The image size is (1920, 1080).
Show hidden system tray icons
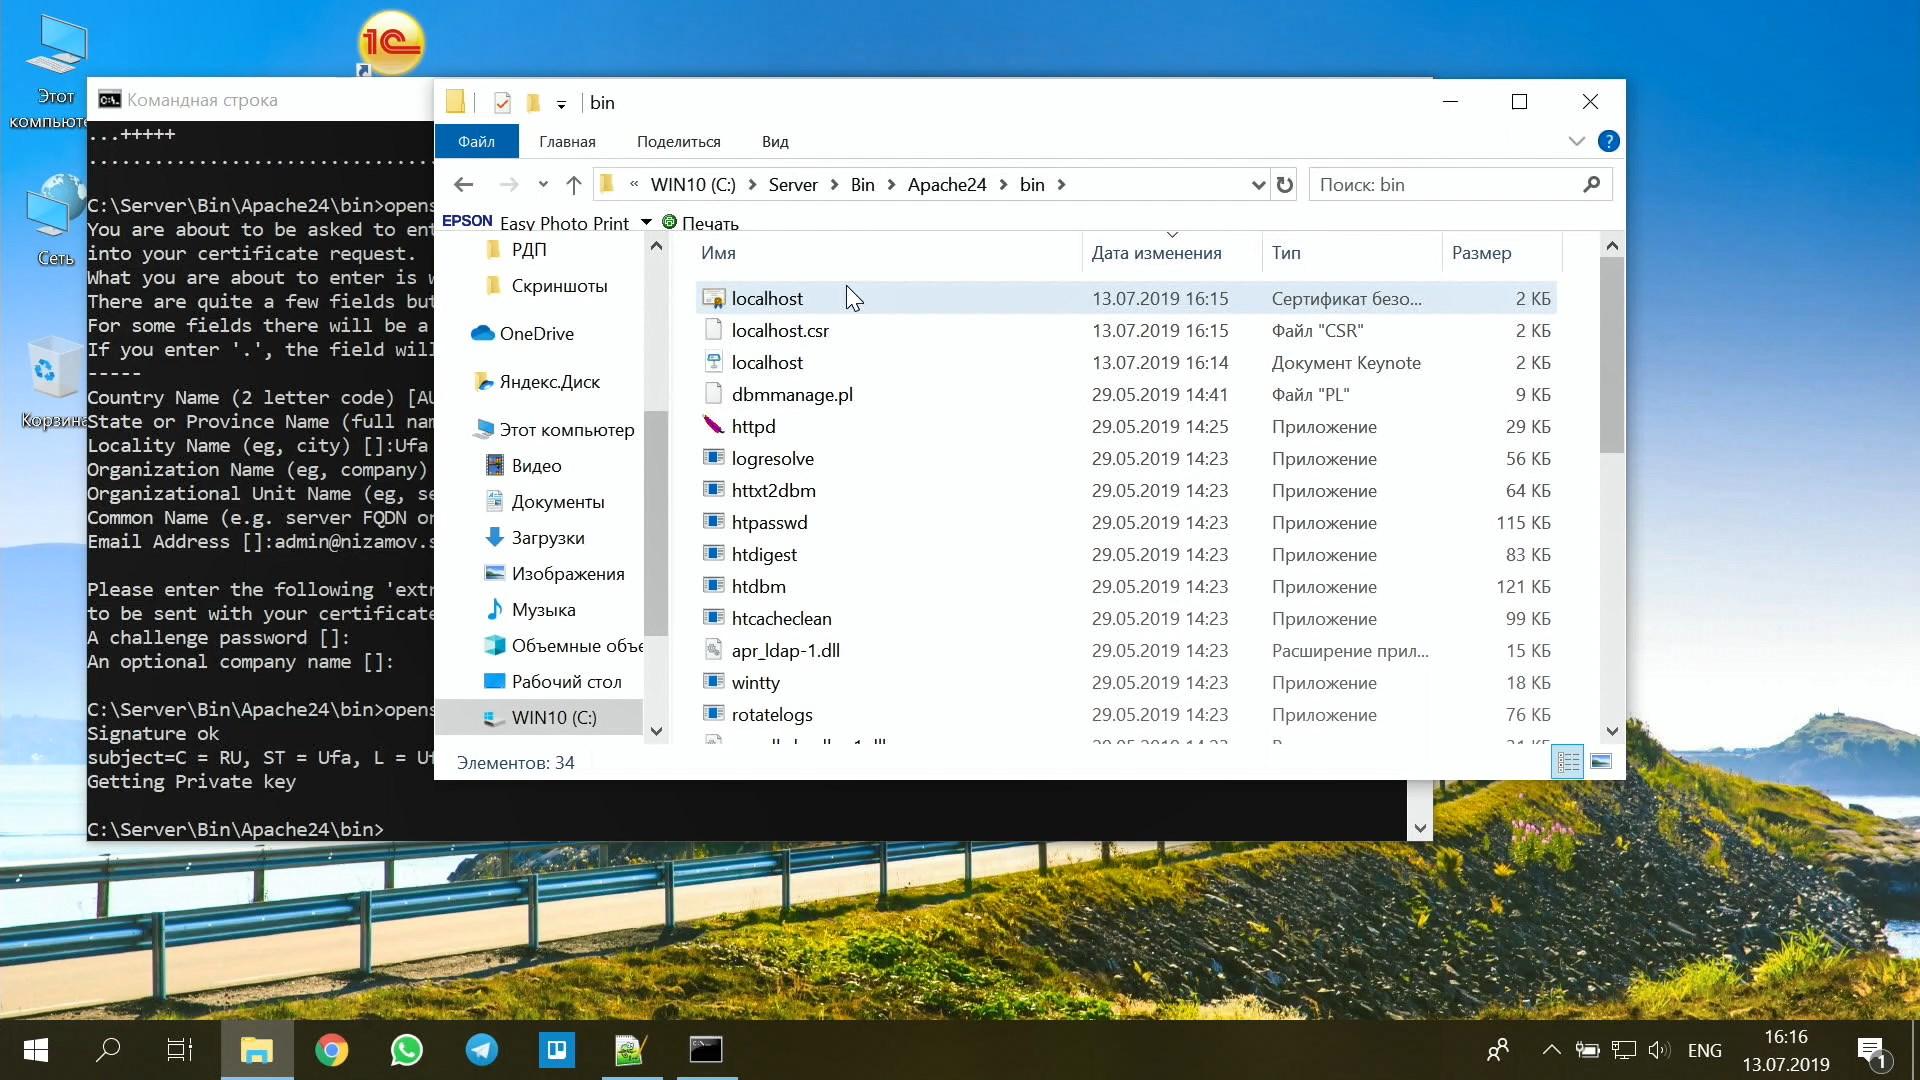tap(1551, 1050)
